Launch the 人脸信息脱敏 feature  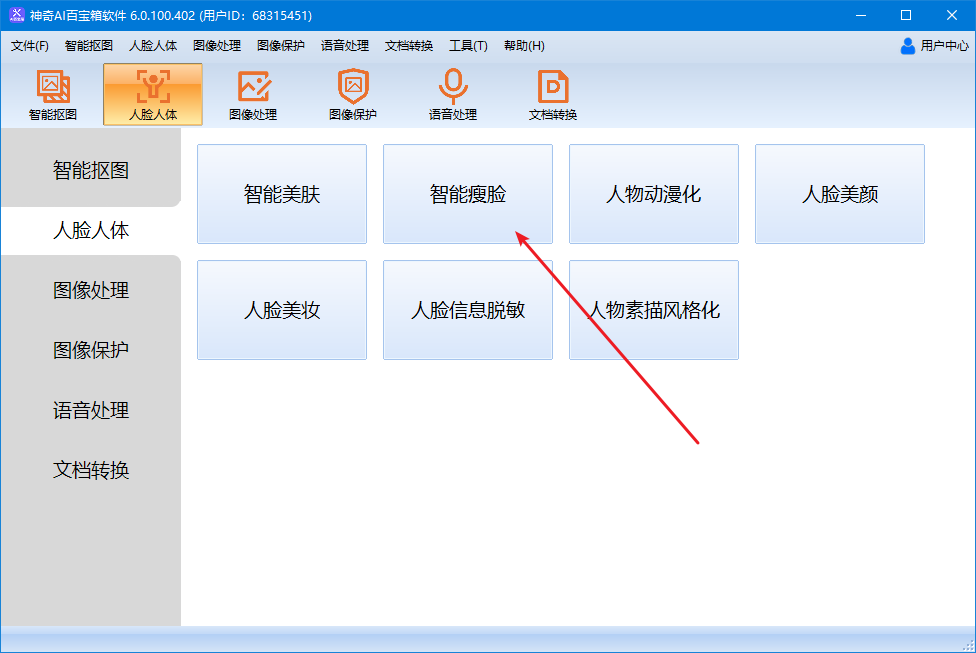[x=468, y=310]
